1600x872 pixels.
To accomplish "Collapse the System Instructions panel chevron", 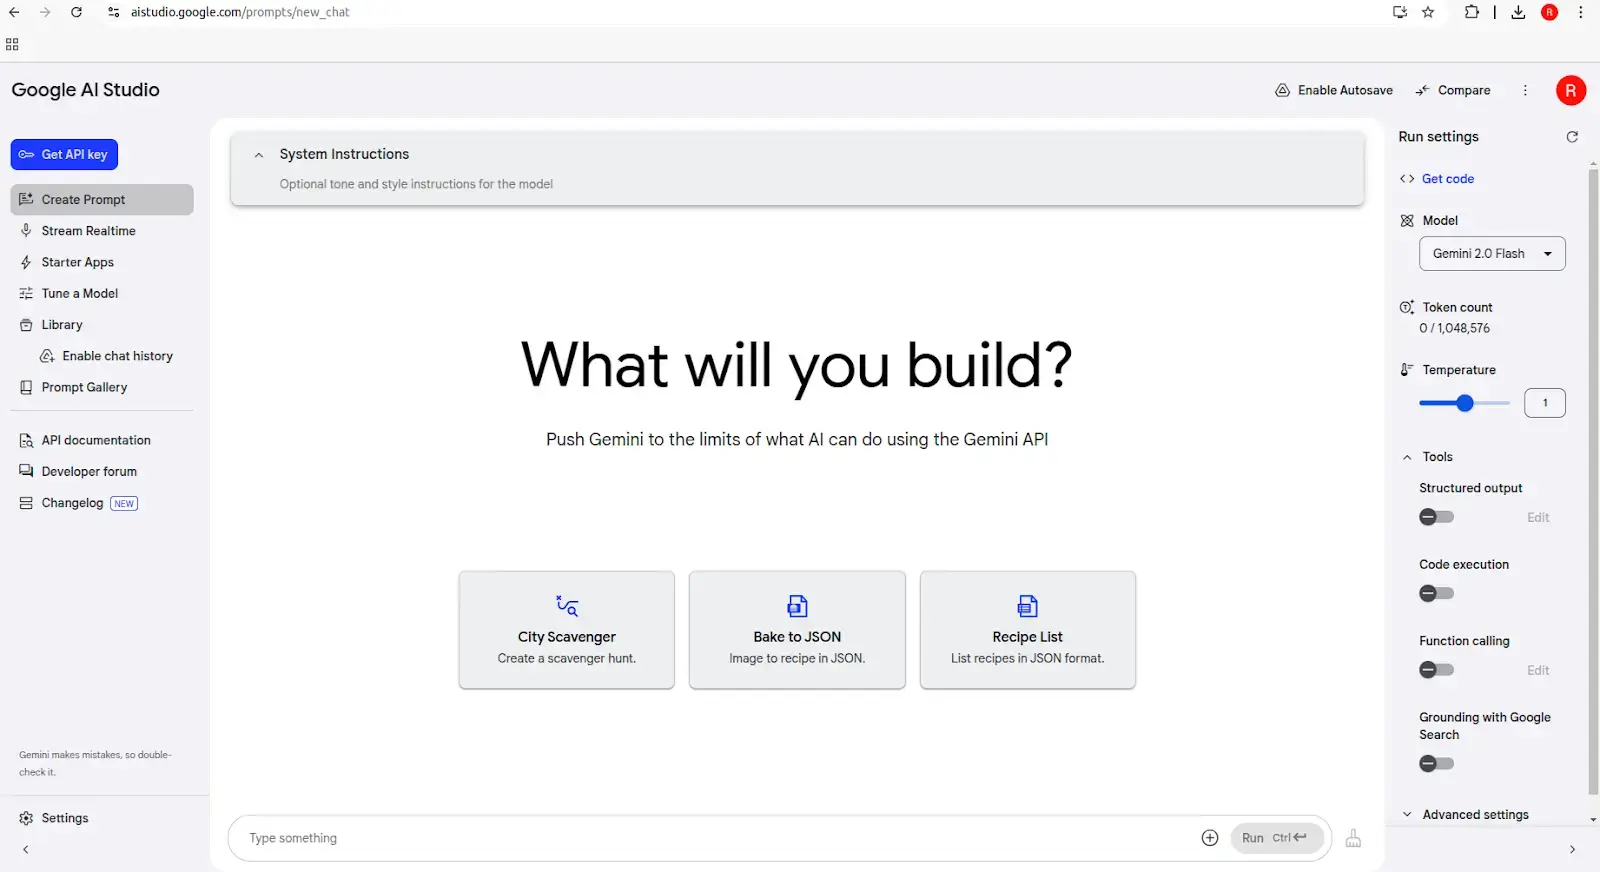I will [x=259, y=155].
